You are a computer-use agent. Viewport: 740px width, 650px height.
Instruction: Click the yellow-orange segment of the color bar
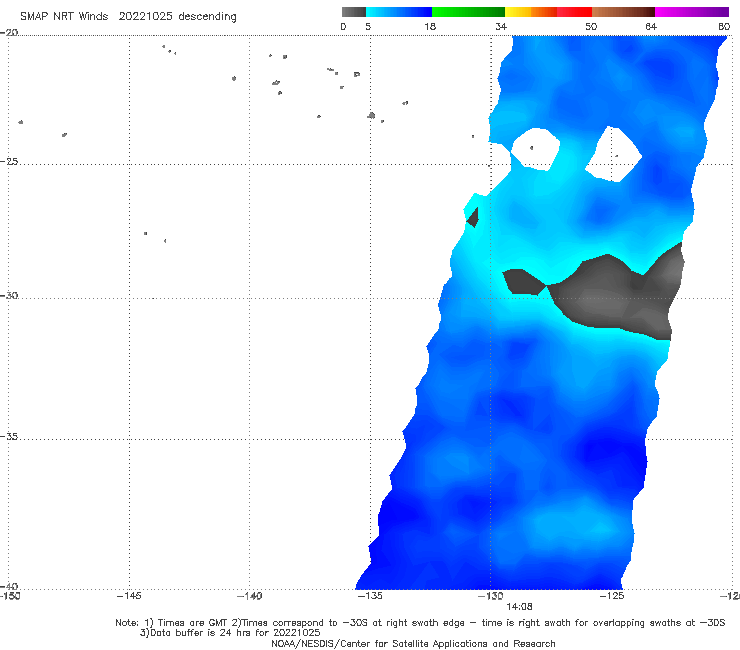[x=530, y=12]
